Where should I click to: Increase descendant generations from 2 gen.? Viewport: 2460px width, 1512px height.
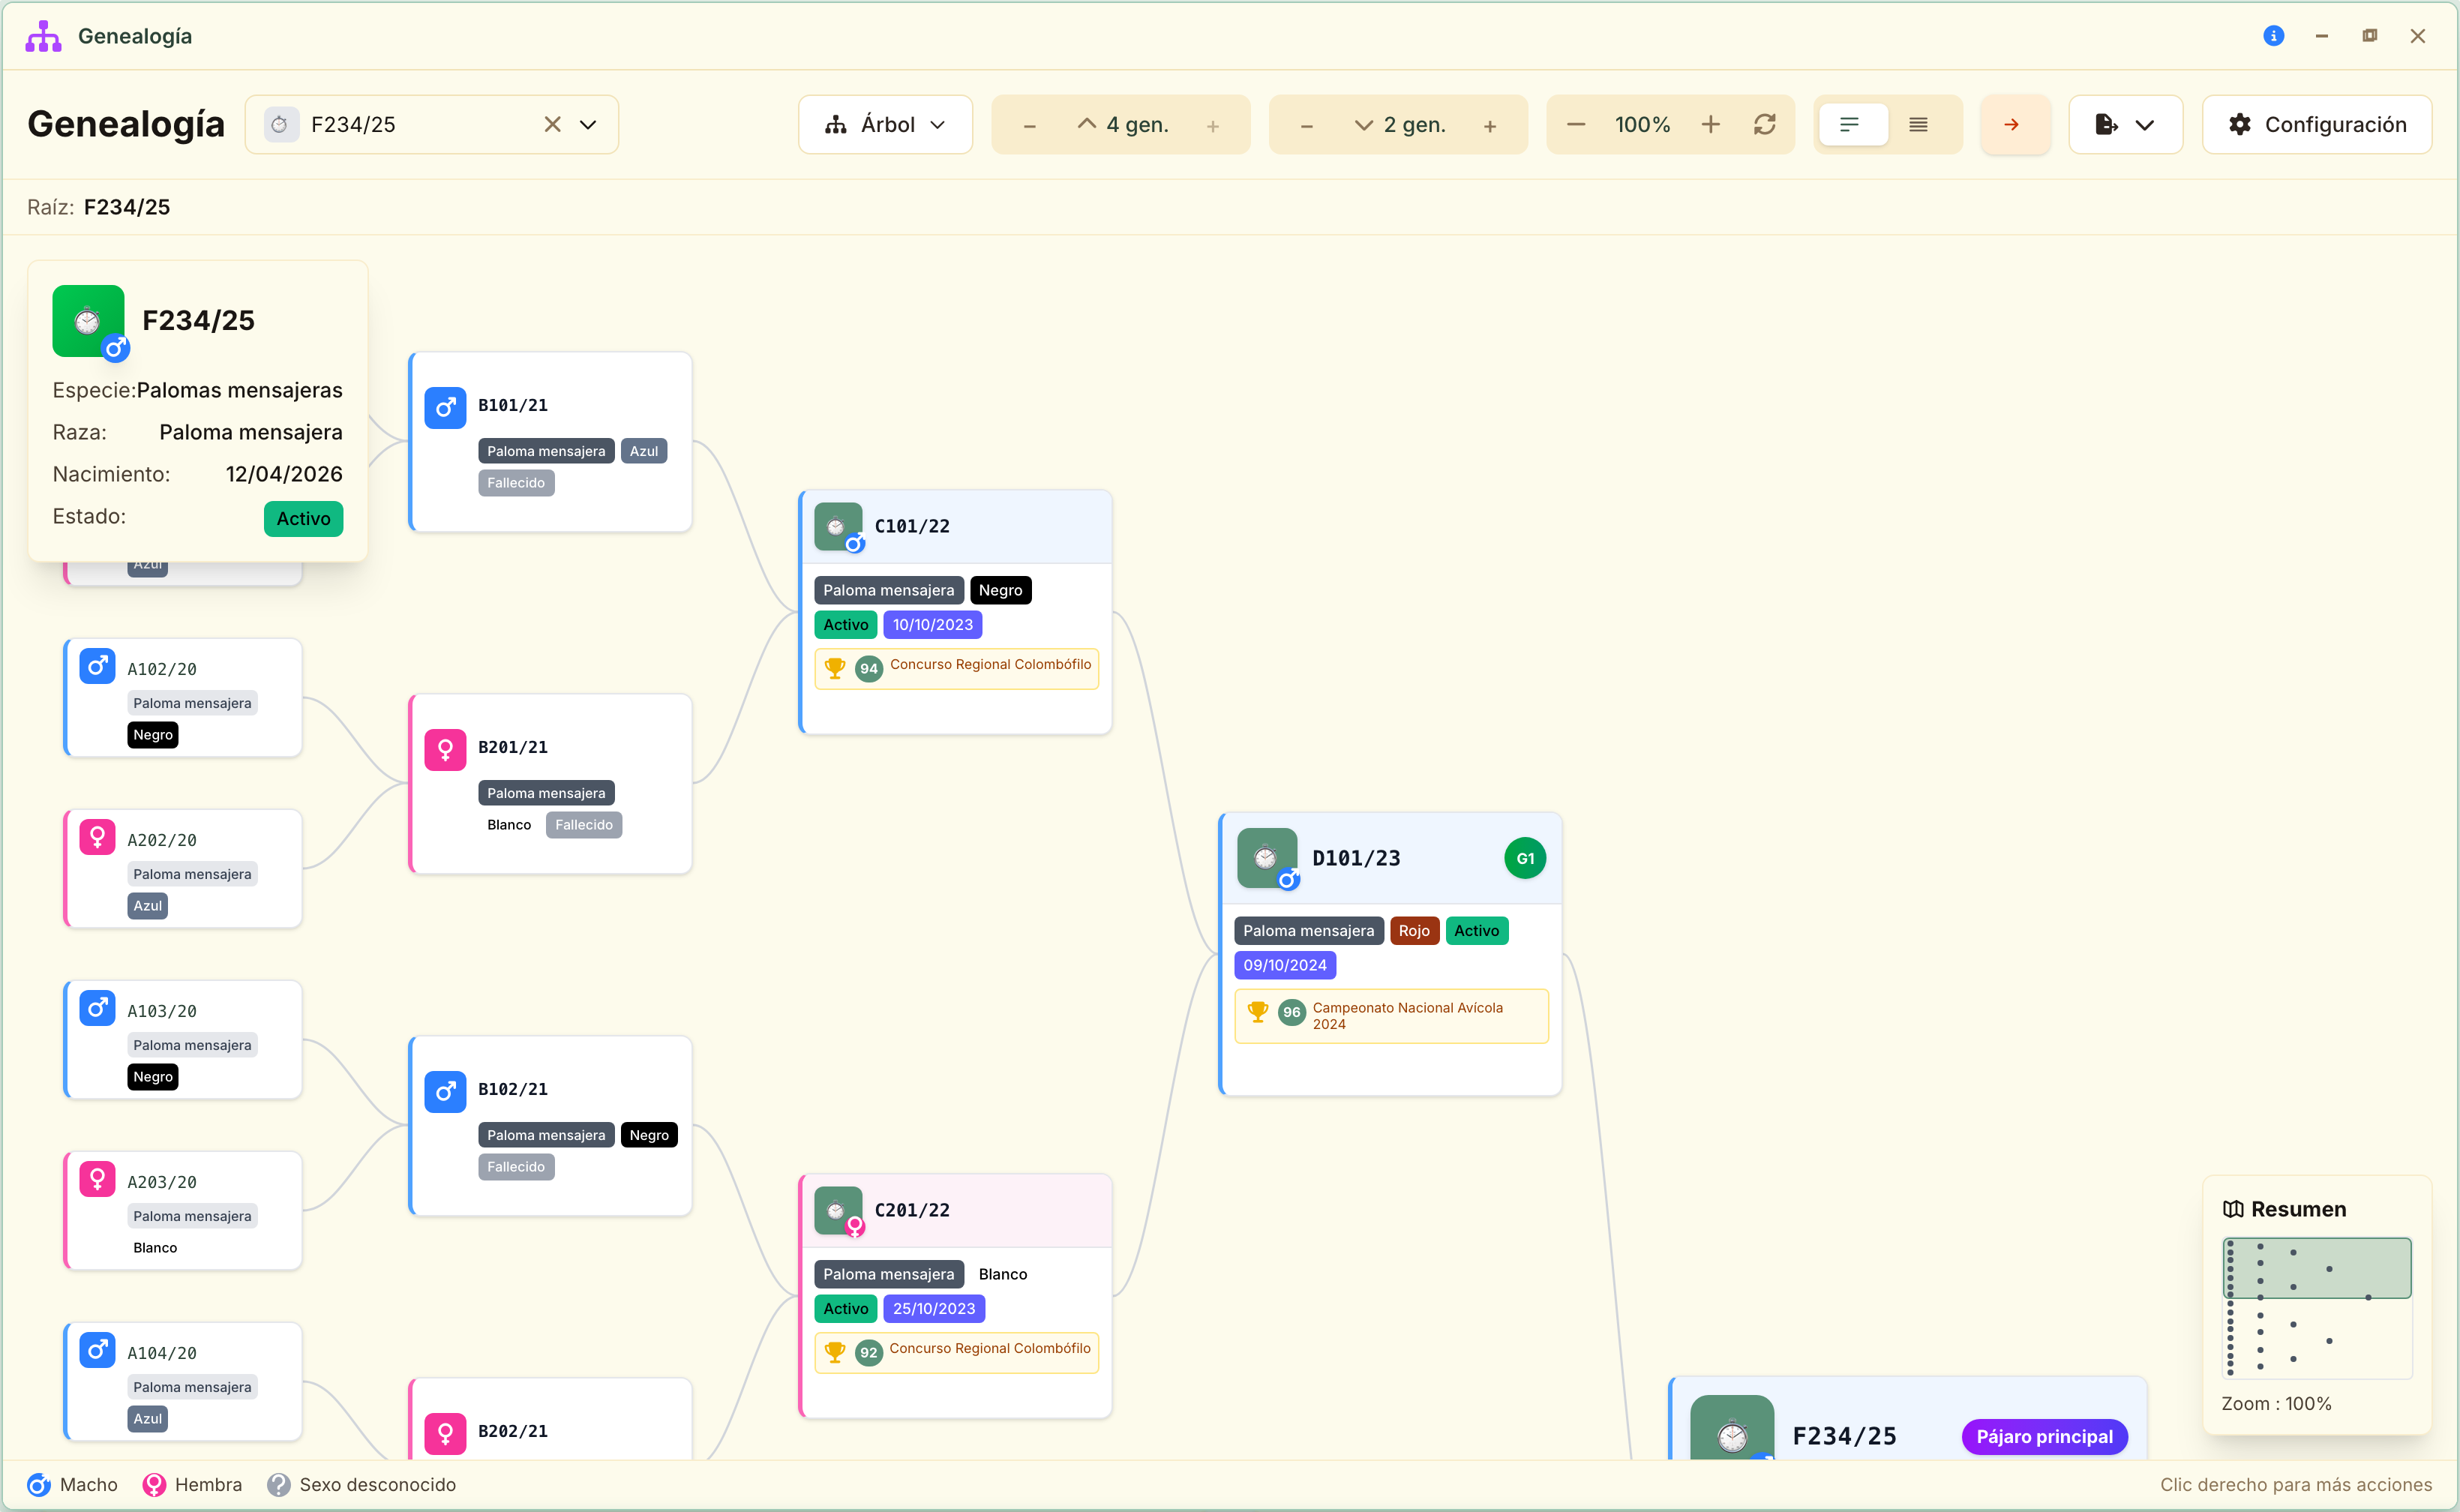pyautogui.click(x=1490, y=126)
